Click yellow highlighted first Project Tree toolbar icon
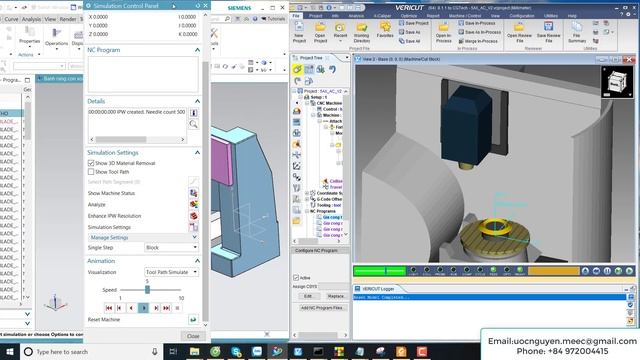640x360 pixels. (x=297, y=69)
